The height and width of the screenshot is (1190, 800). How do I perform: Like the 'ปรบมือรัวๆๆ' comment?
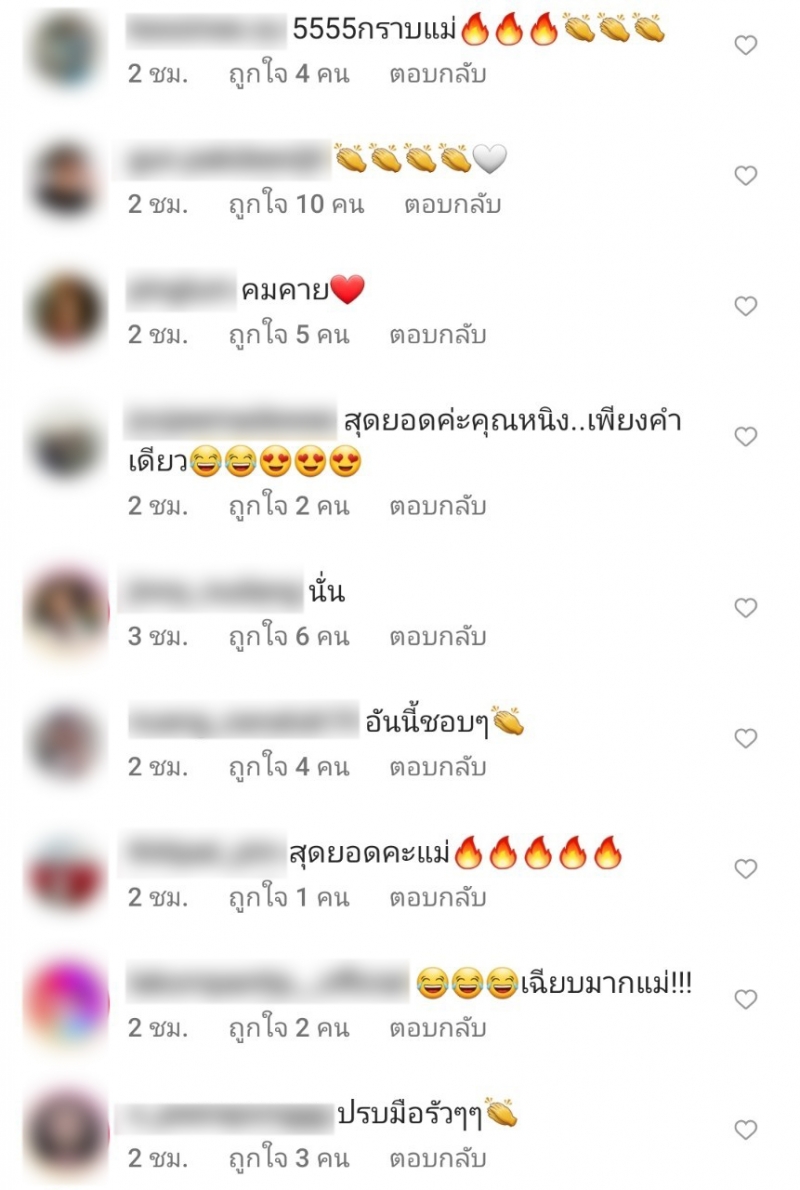pyautogui.click(x=746, y=1130)
